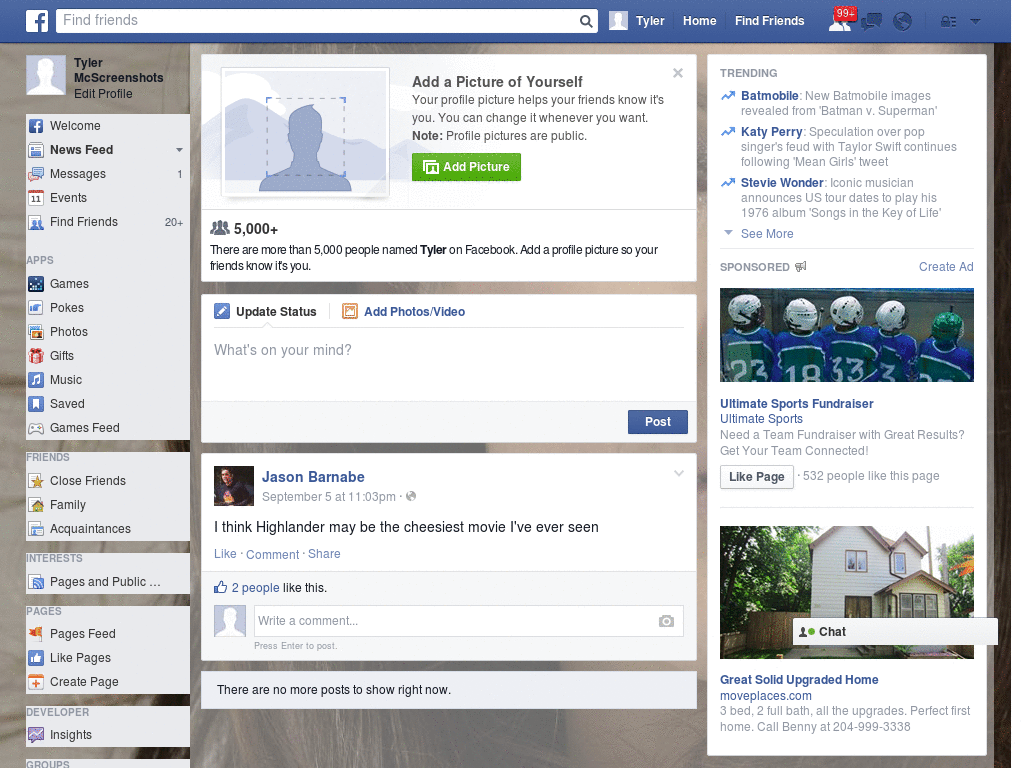Click the search magnifier icon
Image resolution: width=1024 pixels, height=768 pixels.
[586, 21]
